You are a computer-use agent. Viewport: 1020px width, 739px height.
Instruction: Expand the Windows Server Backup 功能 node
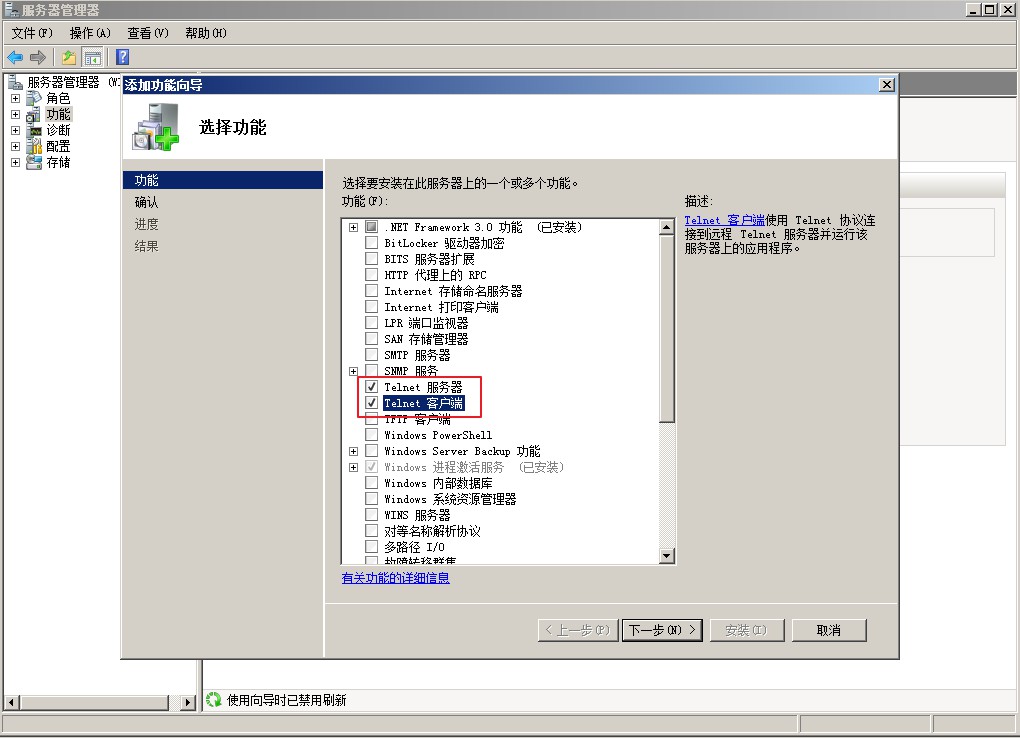click(x=354, y=451)
